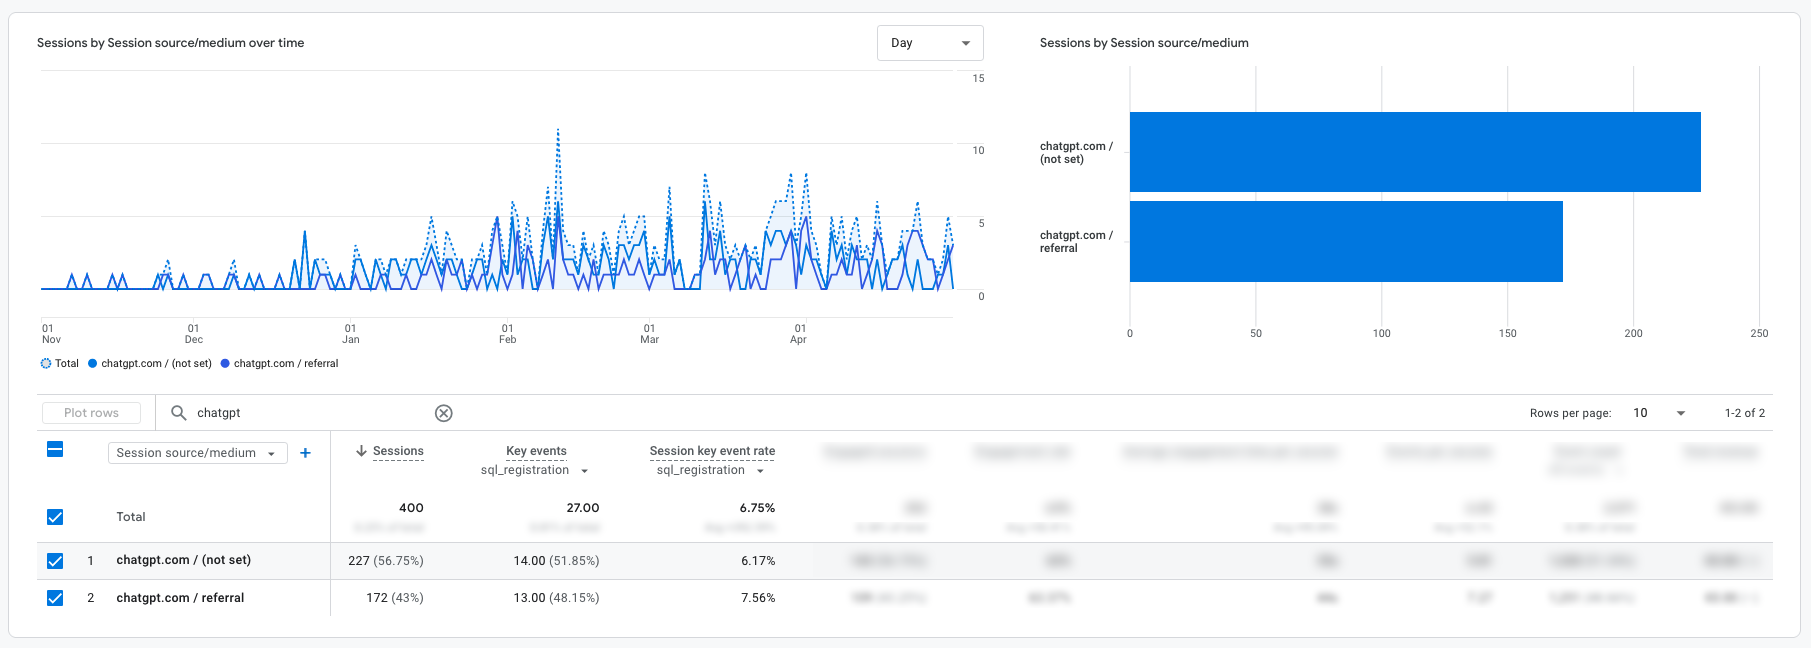Click the 172 (43%) sessions cell
Image resolution: width=1811 pixels, height=648 pixels.
pos(395,598)
